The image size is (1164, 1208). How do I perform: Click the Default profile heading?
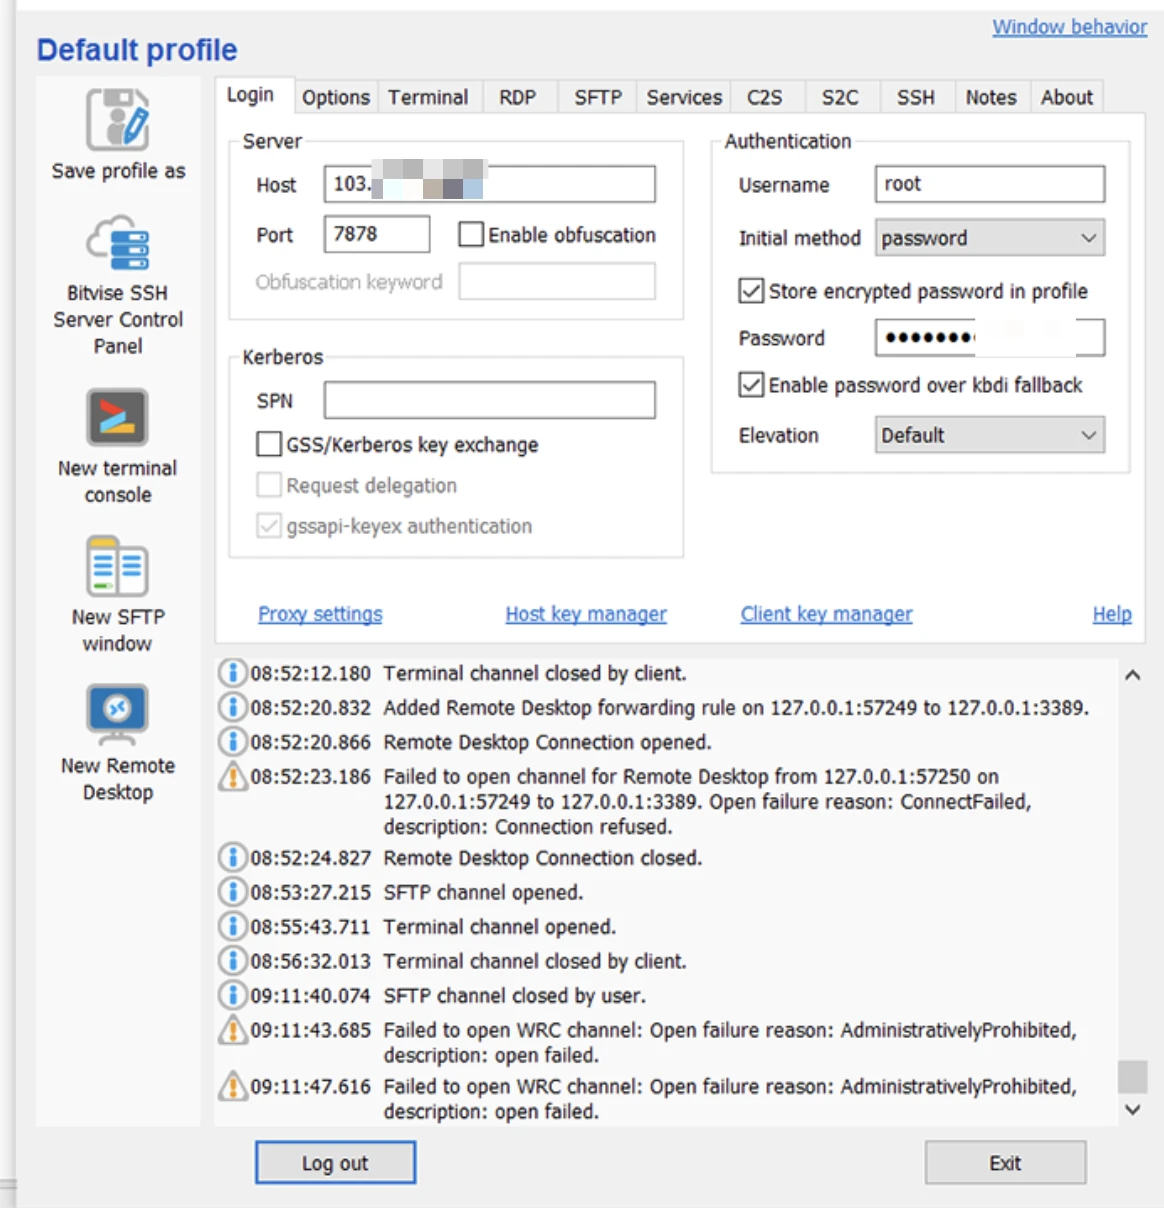click(137, 50)
